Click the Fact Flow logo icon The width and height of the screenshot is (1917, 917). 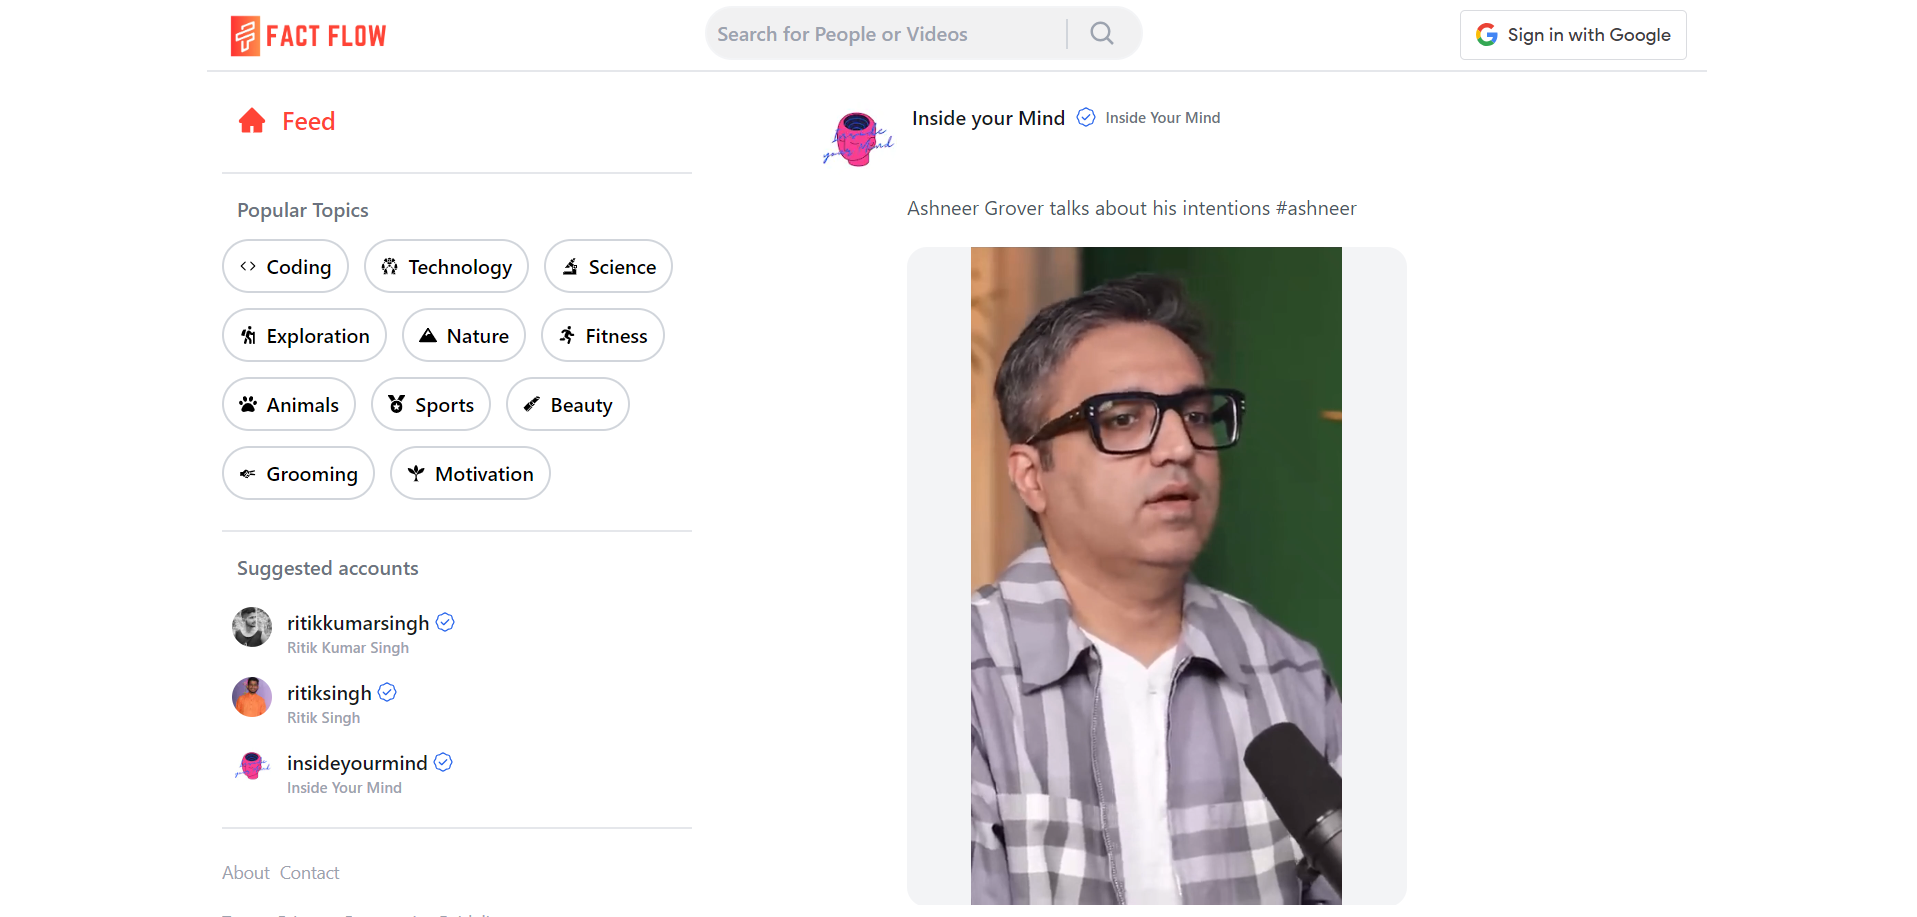click(x=243, y=35)
